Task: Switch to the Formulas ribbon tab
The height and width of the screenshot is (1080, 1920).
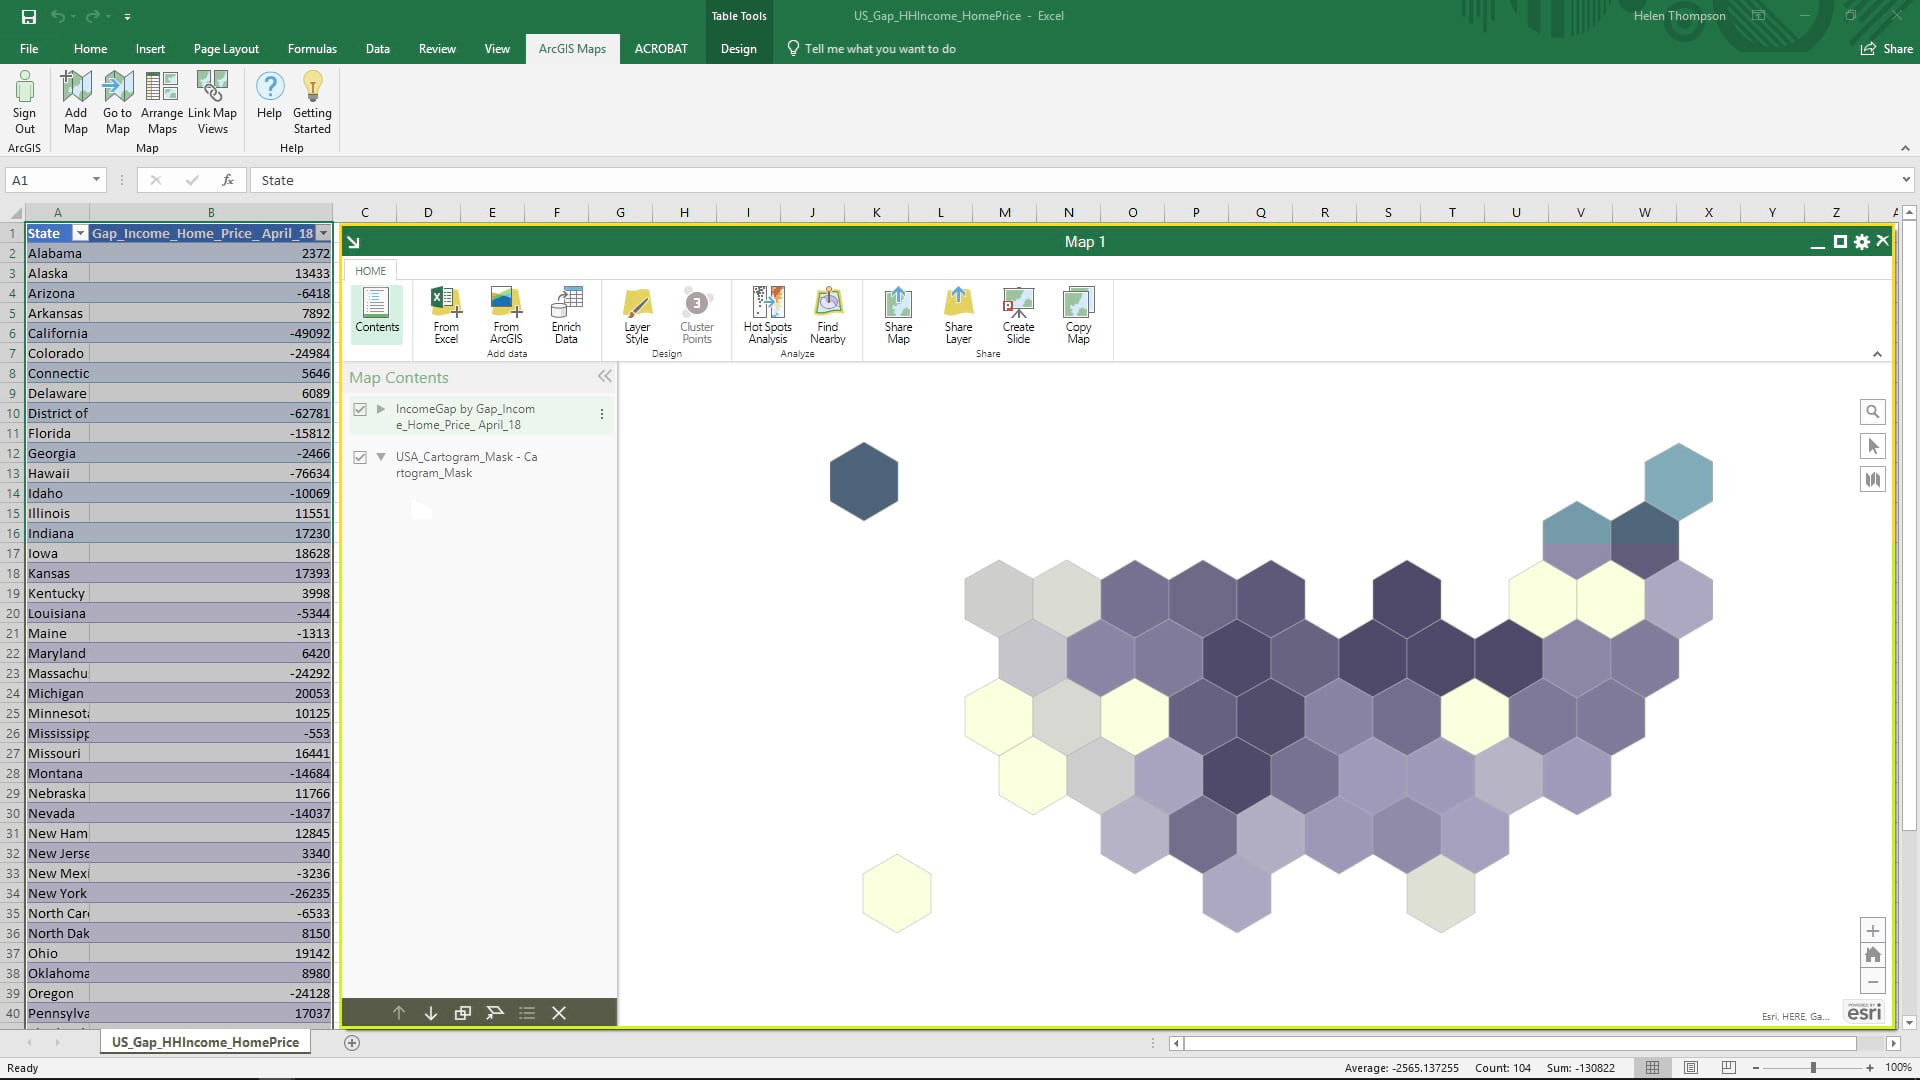Action: pyautogui.click(x=312, y=48)
